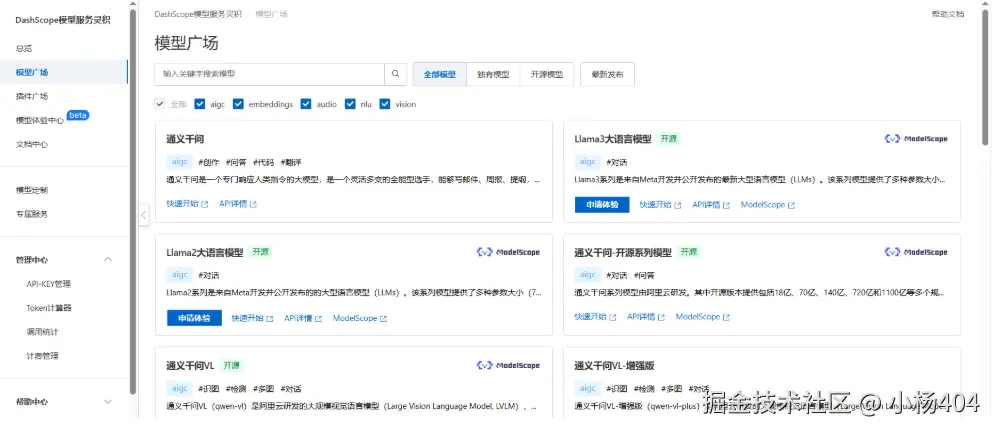Open 快速开始 link on 通义千问 card
Screen dimensions: 995x432
(x=187, y=204)
